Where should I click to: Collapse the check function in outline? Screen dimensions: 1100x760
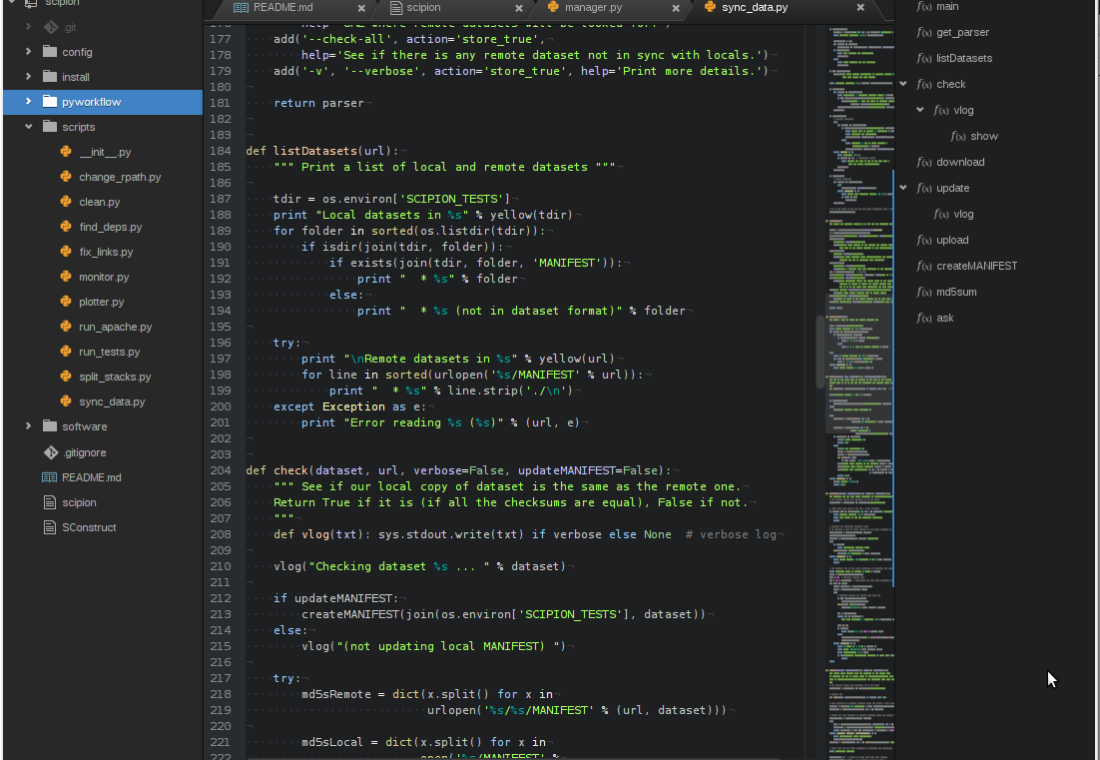click(x=904, y=84)
